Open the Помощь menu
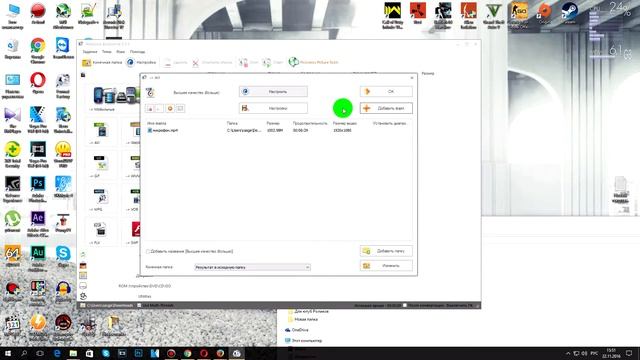The width and height of the screenshot is (640, 360). click(x=138, y=52)
